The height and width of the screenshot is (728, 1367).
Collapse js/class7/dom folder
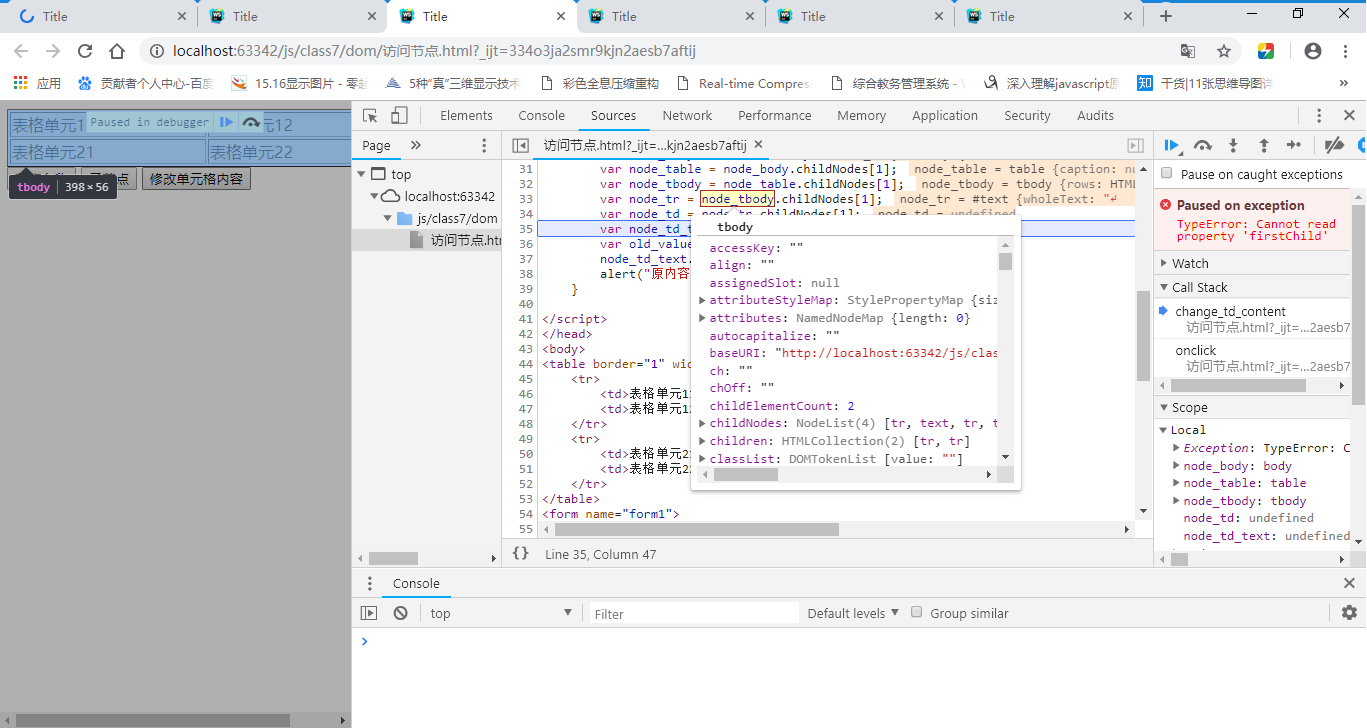(388, 218)
